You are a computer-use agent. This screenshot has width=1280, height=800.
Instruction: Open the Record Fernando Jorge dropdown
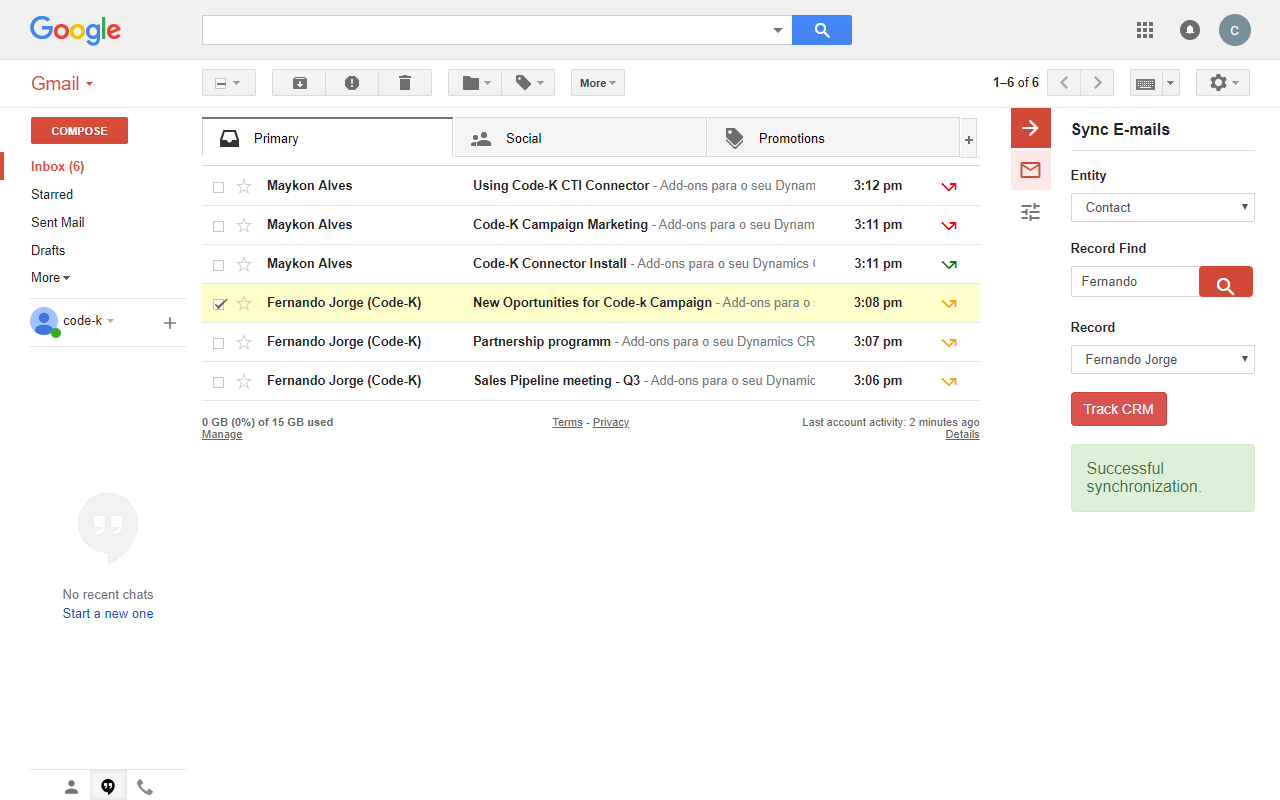(x=1163, y=360)
